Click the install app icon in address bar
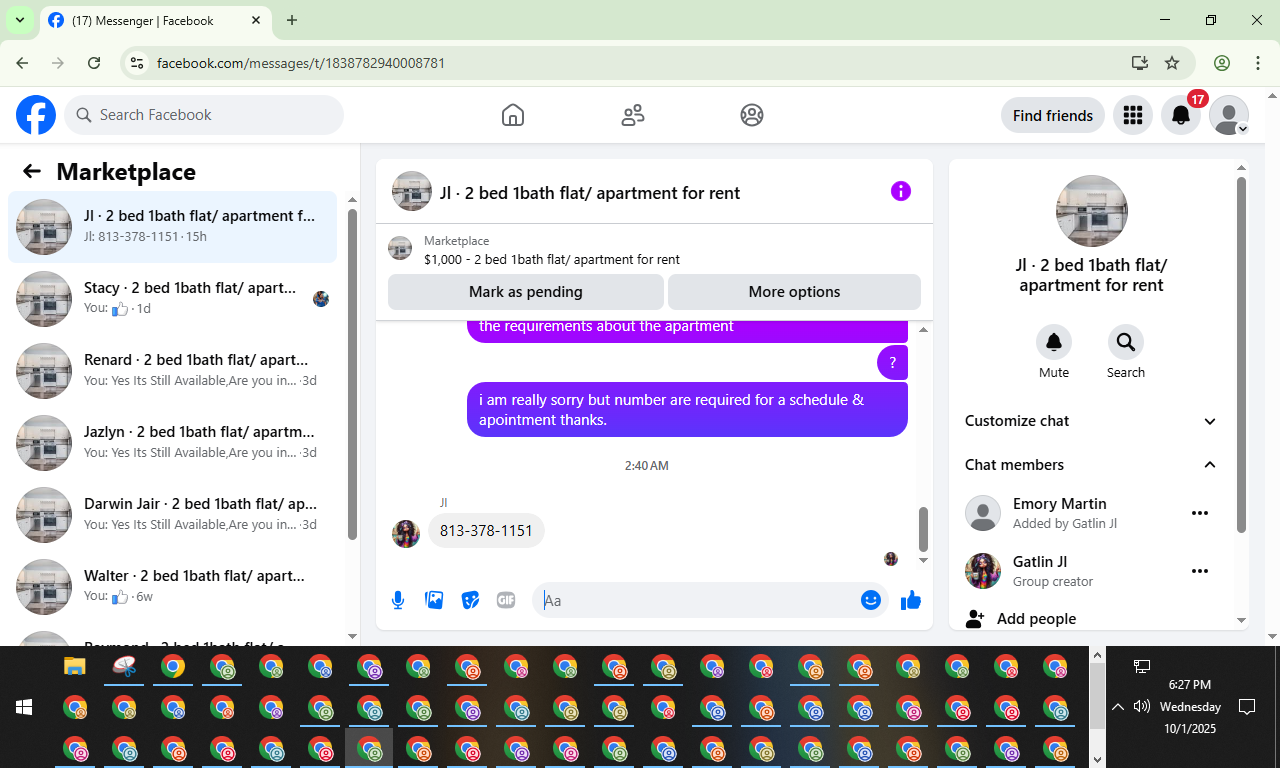This screenshot has height=768, width=1280. [x=1140, y=63]
